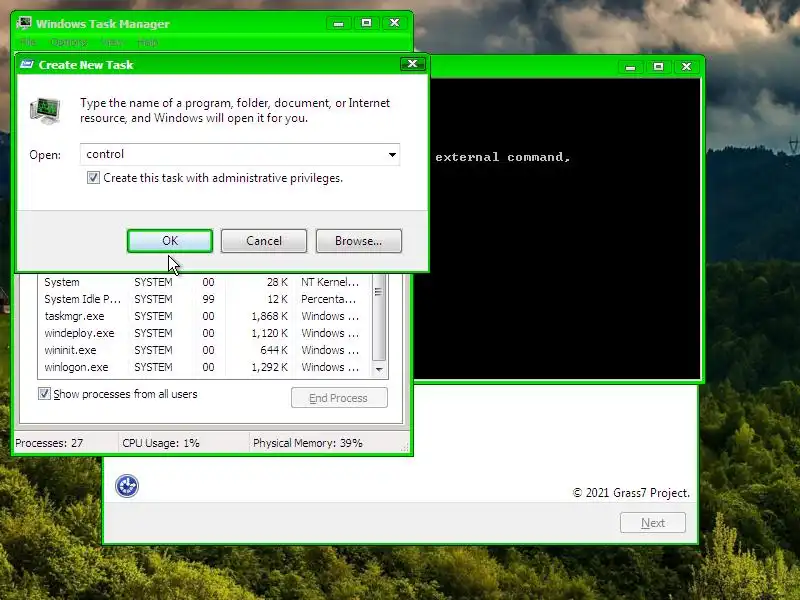The height and width of the screenshot is (600, 800).
Task: Click the process list scrollbar thumb
Action: (x=379, y=316)
